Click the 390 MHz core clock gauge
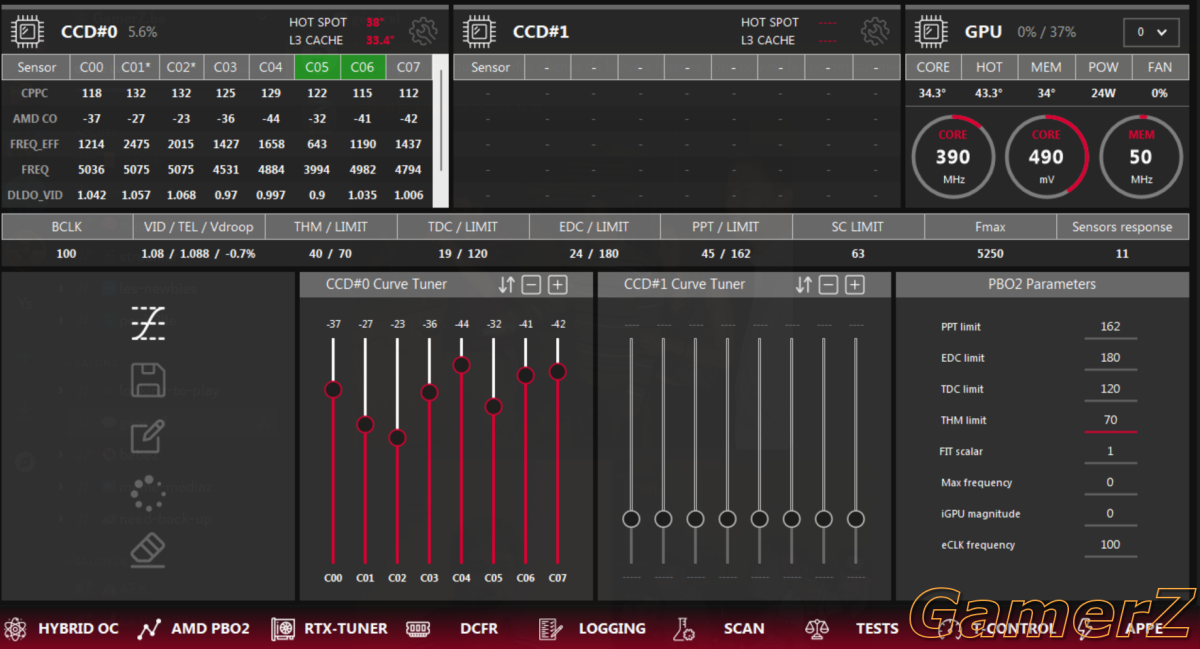The height and width of the screenshot is (649, 1200). [953, 157]
